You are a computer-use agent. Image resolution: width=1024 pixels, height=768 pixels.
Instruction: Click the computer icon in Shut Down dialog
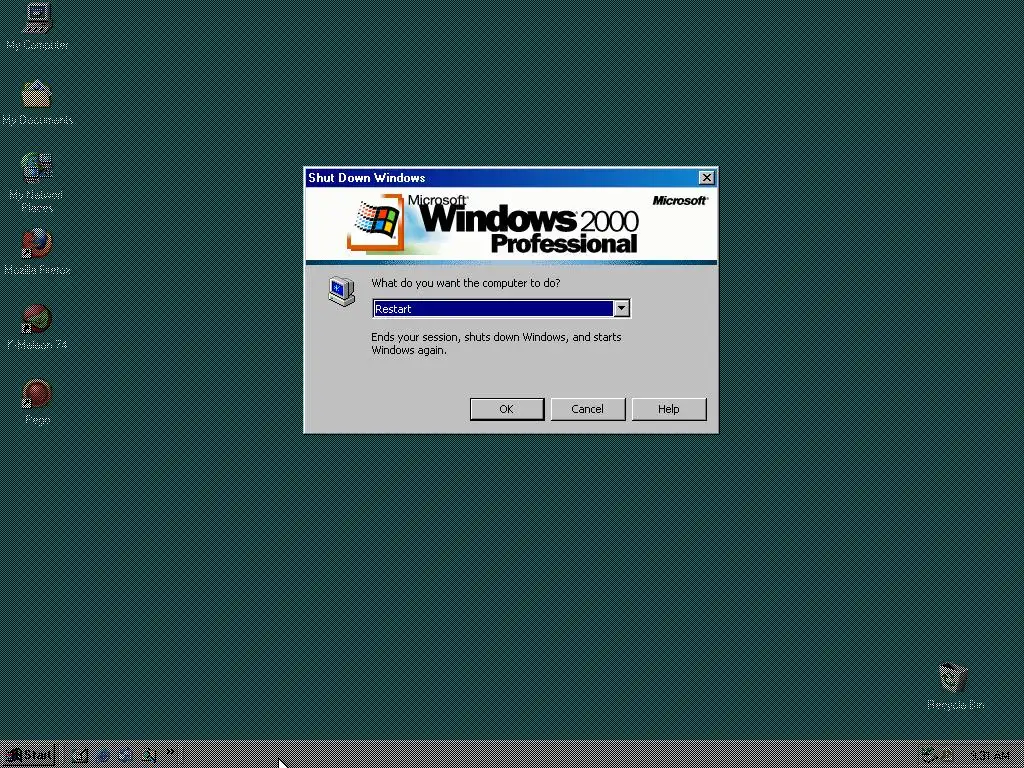[341, 291]
